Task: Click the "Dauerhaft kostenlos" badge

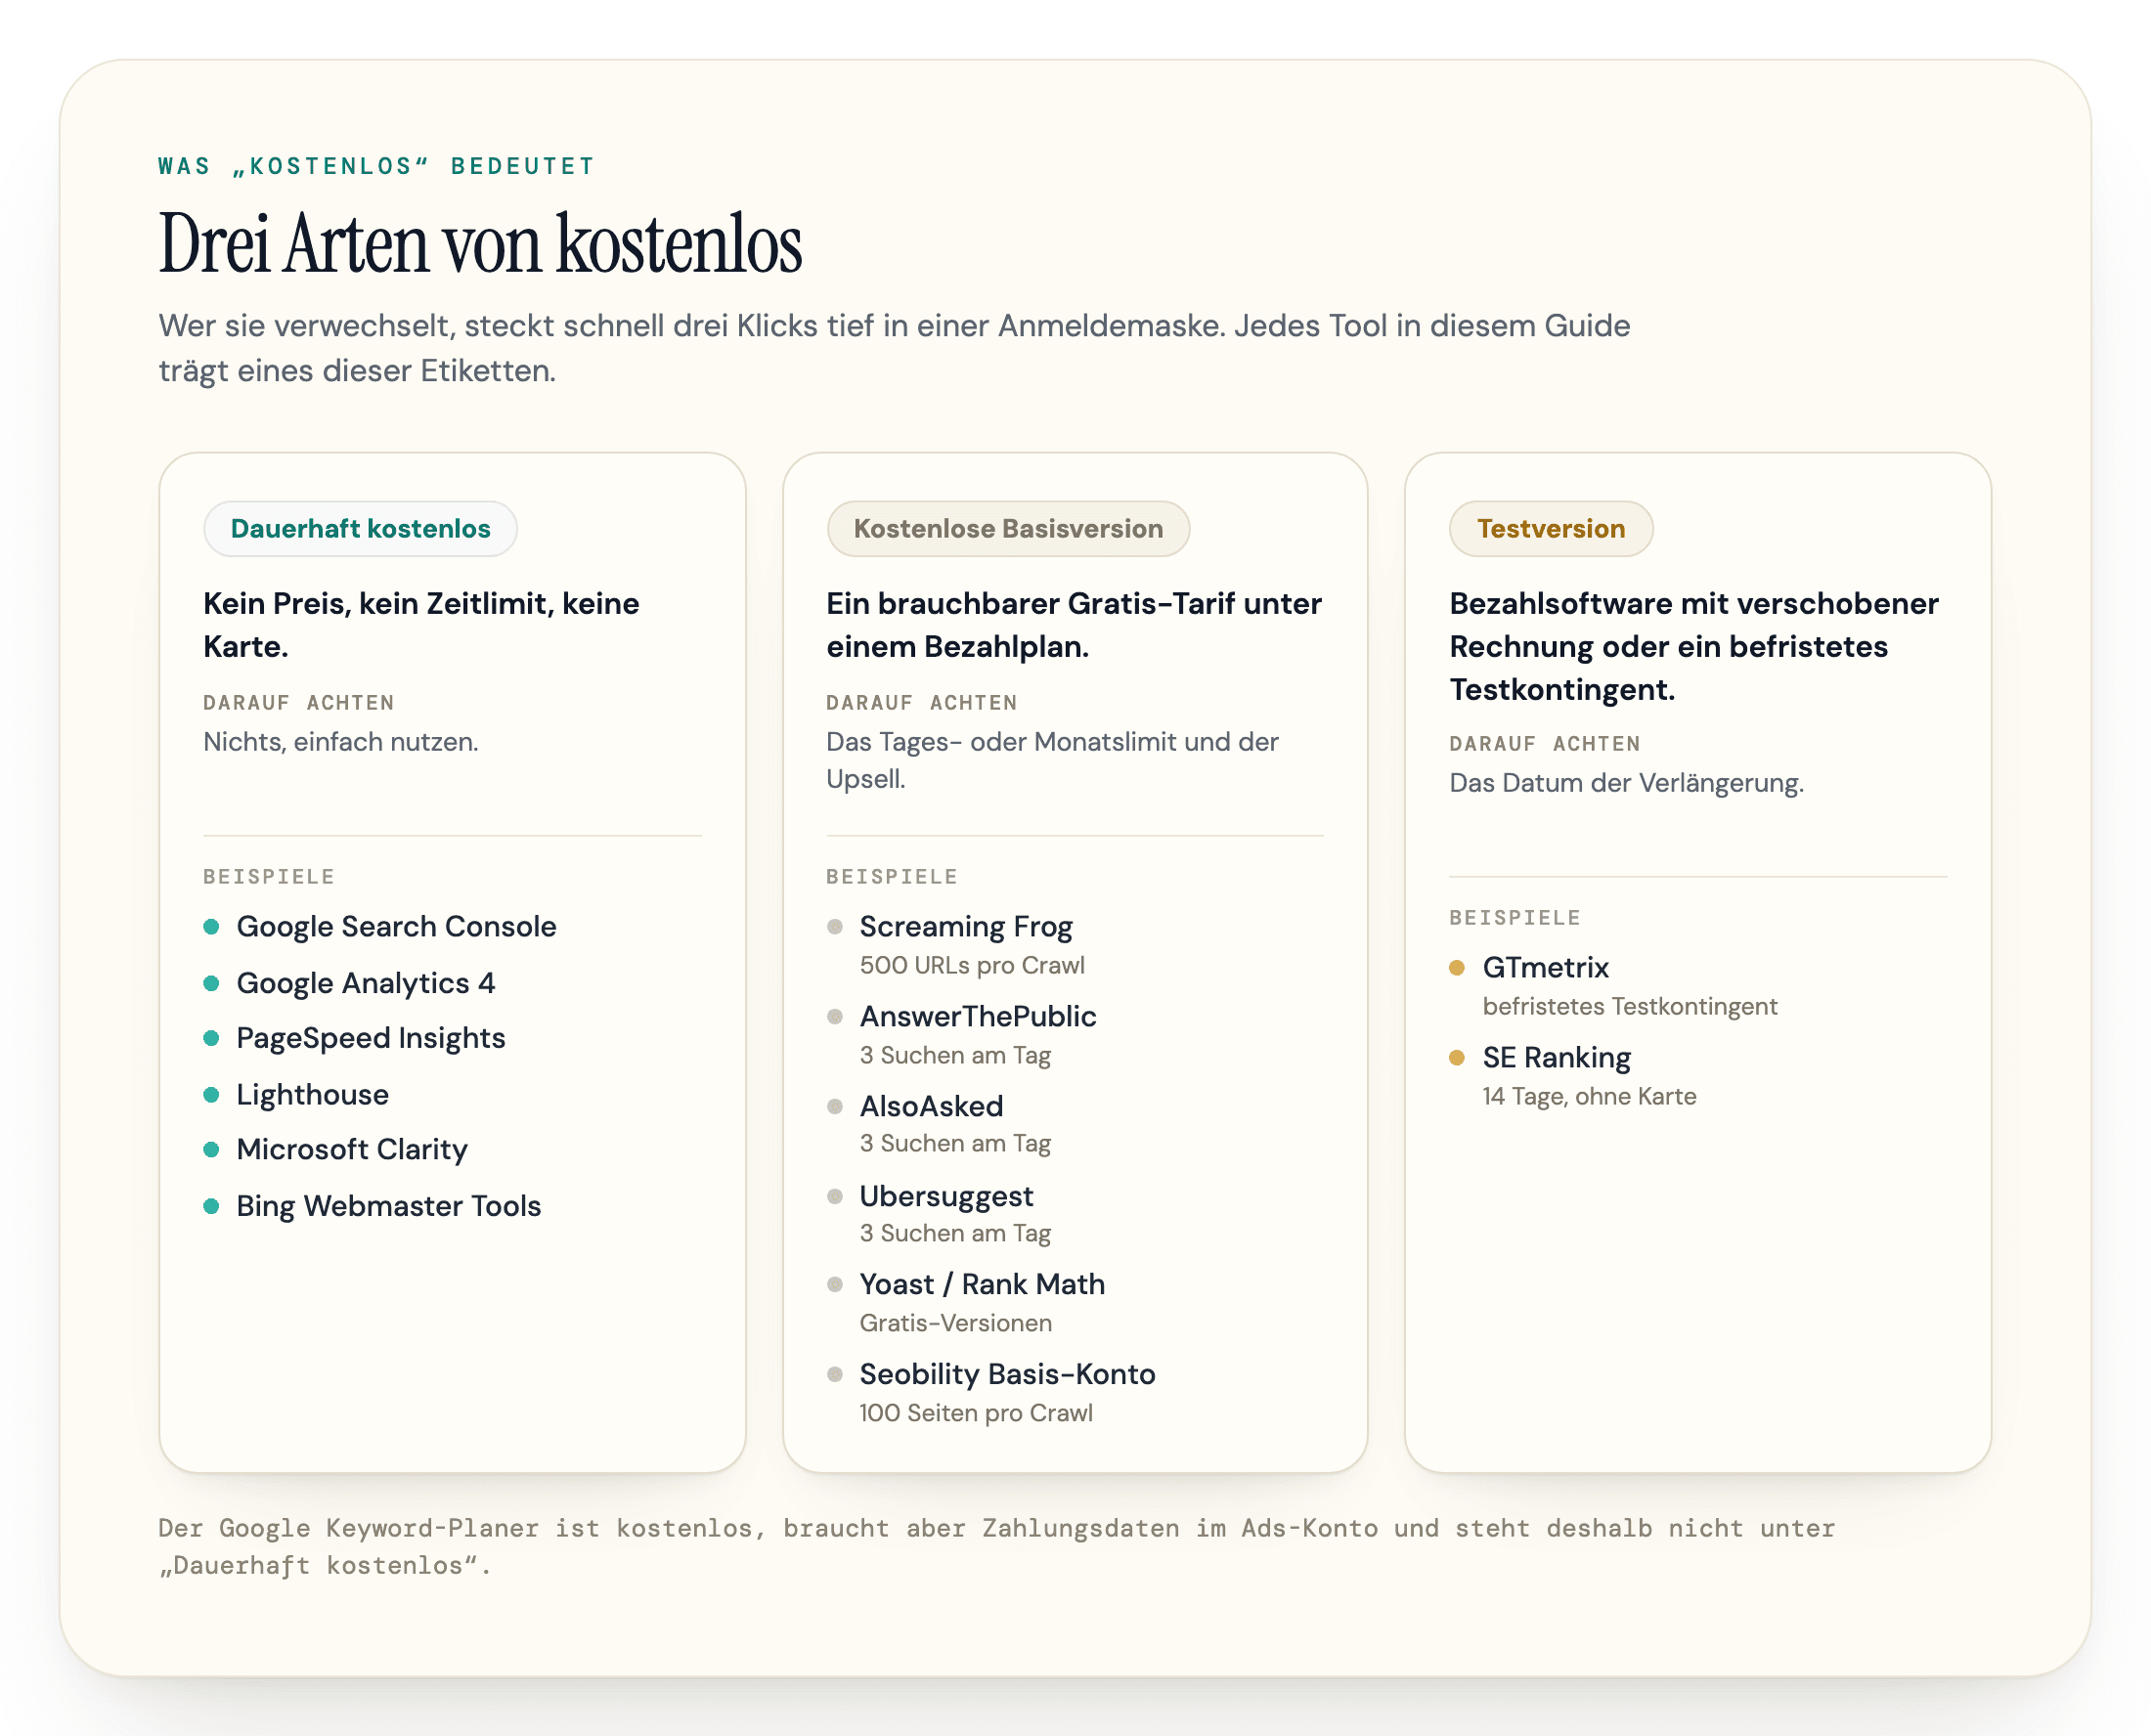Action: [360, 528]
